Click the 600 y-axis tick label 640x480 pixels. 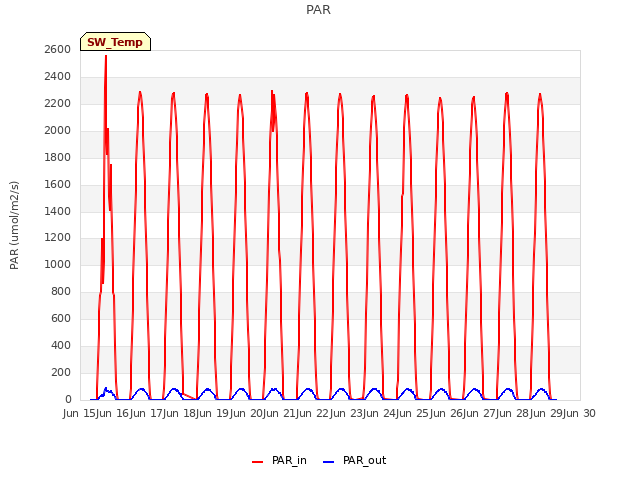click(x=61, y=318)
